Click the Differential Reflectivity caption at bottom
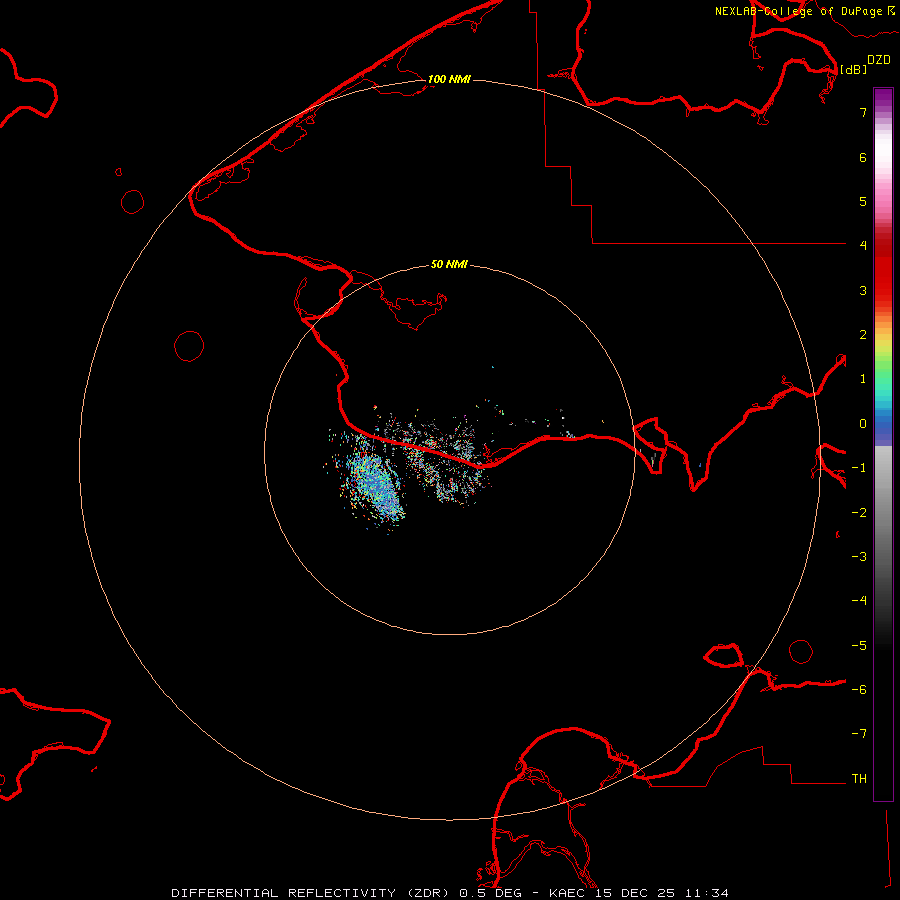This screenshot has width=900, height=900. tap(449, 893)
